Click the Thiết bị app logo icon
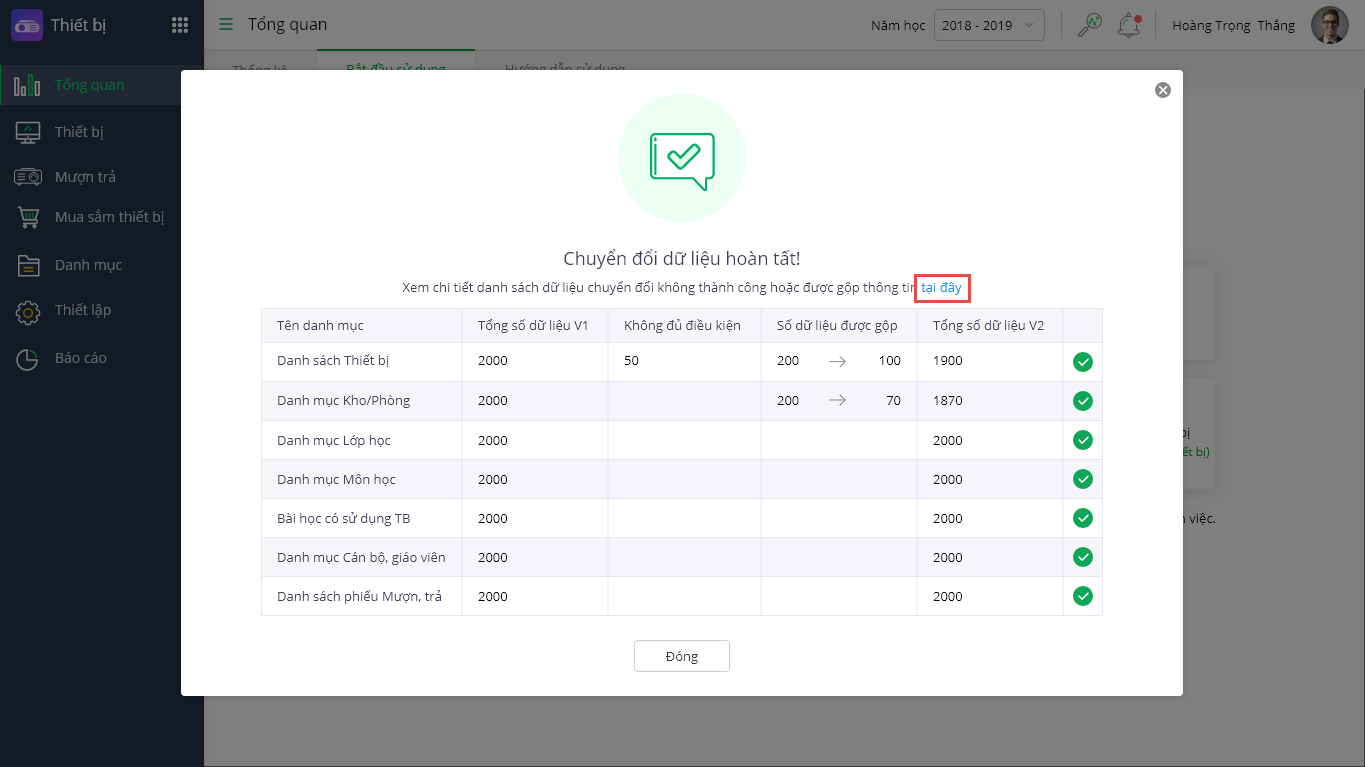1365x767 pixels. [x=26, y=25]
